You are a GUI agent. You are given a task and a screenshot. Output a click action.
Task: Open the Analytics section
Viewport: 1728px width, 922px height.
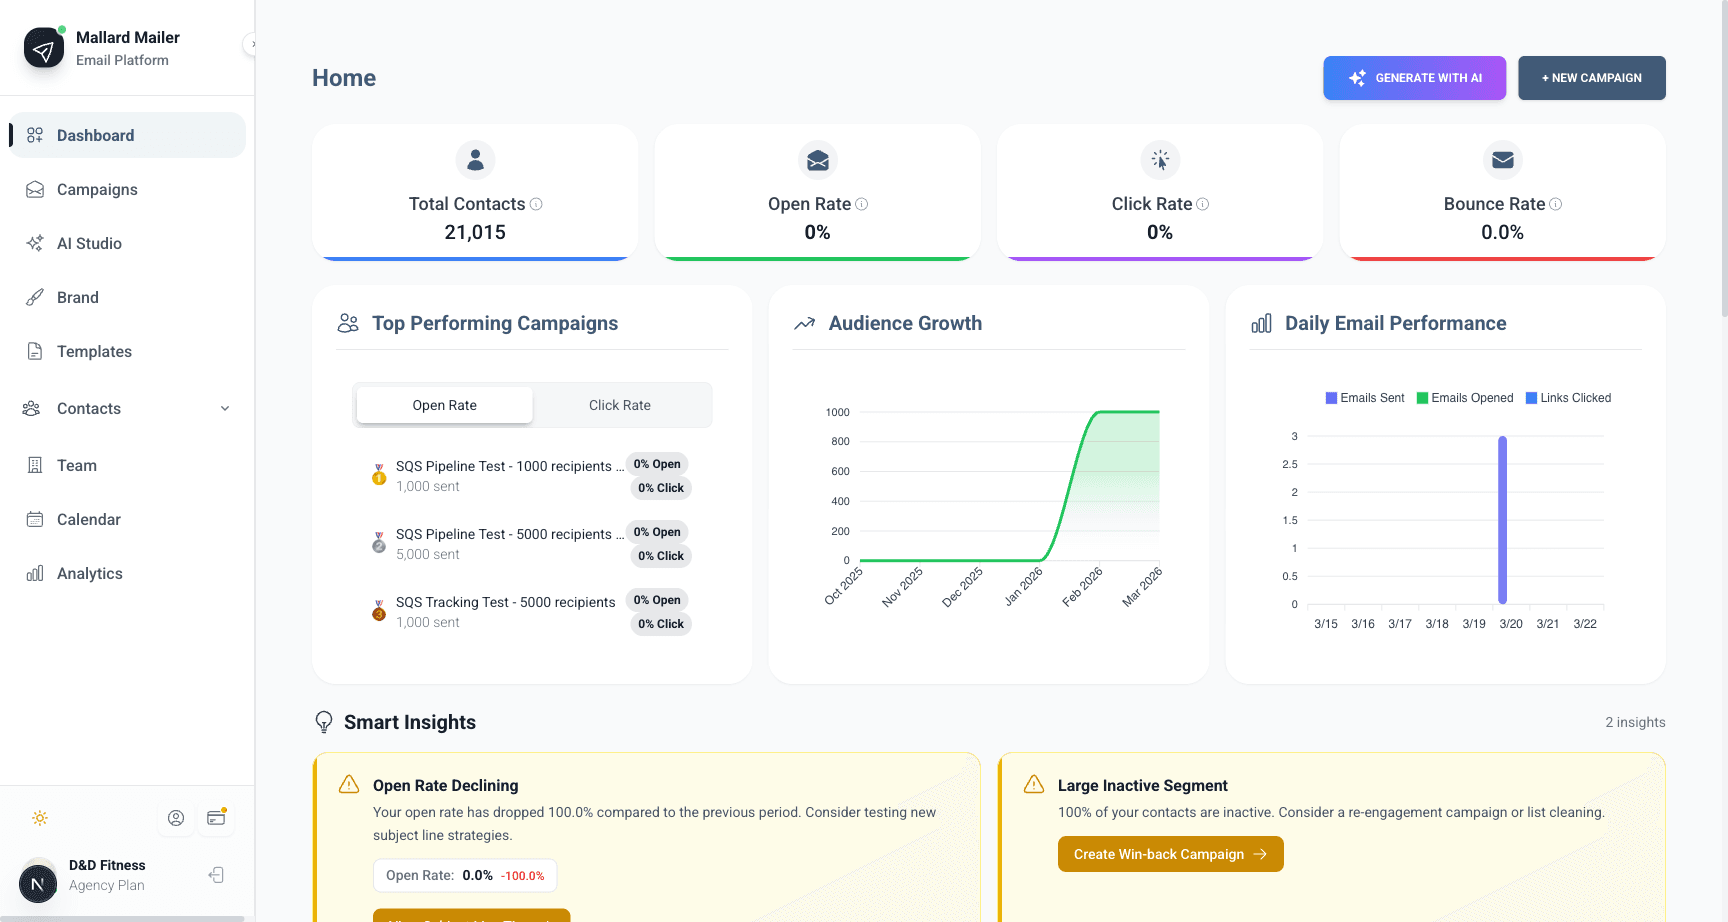90,573
